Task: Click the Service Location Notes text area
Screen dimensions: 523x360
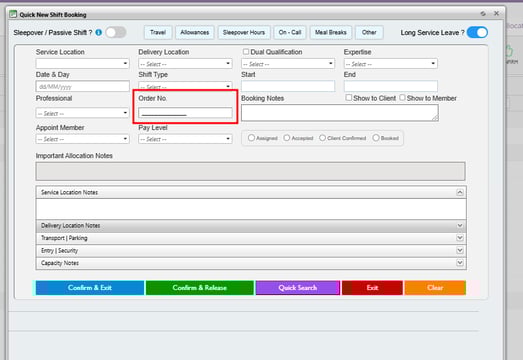Action: 251,209
